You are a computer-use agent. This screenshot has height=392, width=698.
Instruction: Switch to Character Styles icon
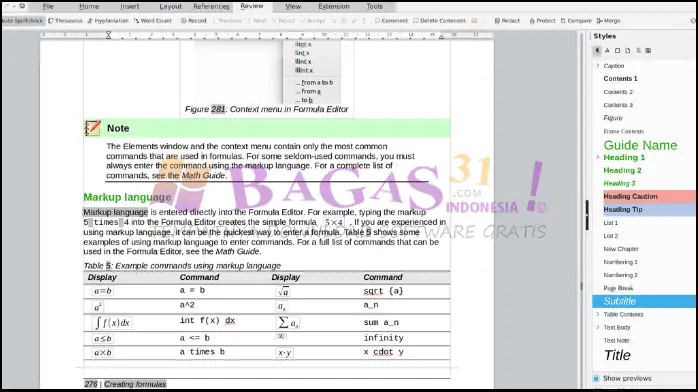pos(607,51)
